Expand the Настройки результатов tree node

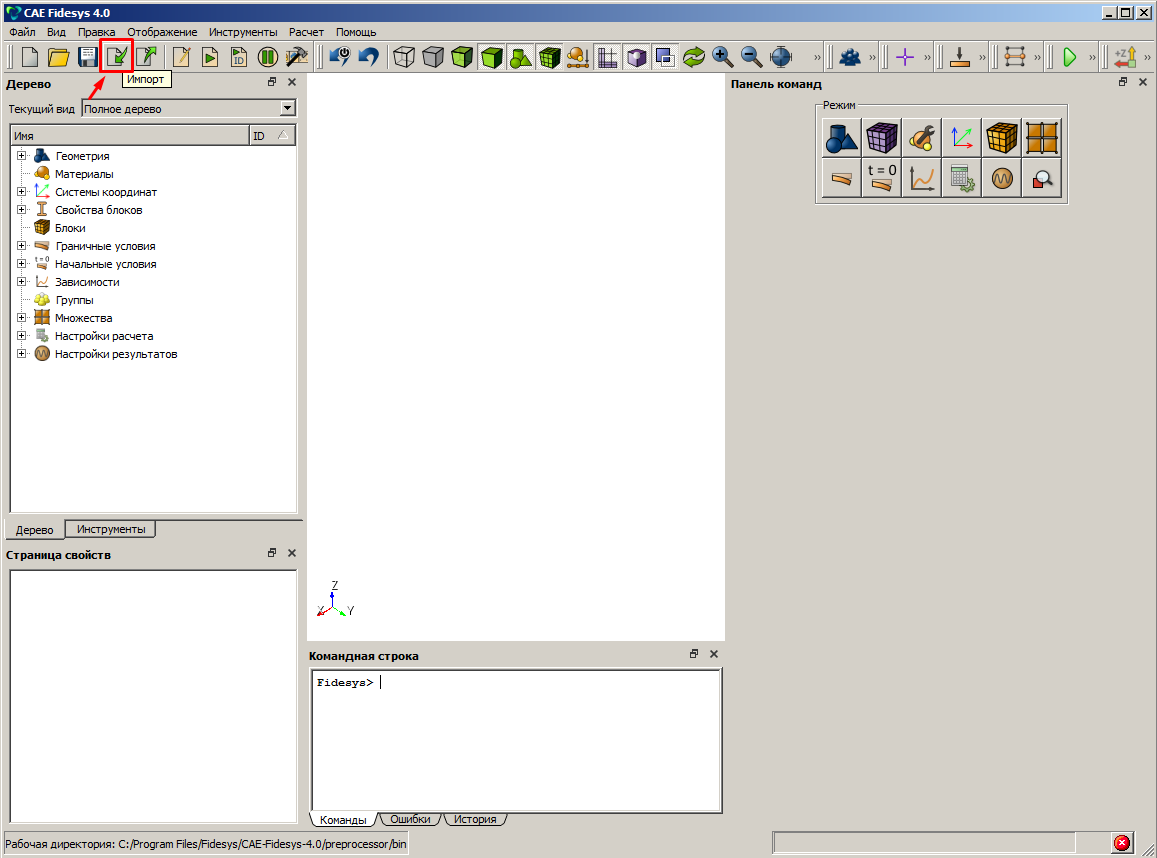(x=21, y=353)
